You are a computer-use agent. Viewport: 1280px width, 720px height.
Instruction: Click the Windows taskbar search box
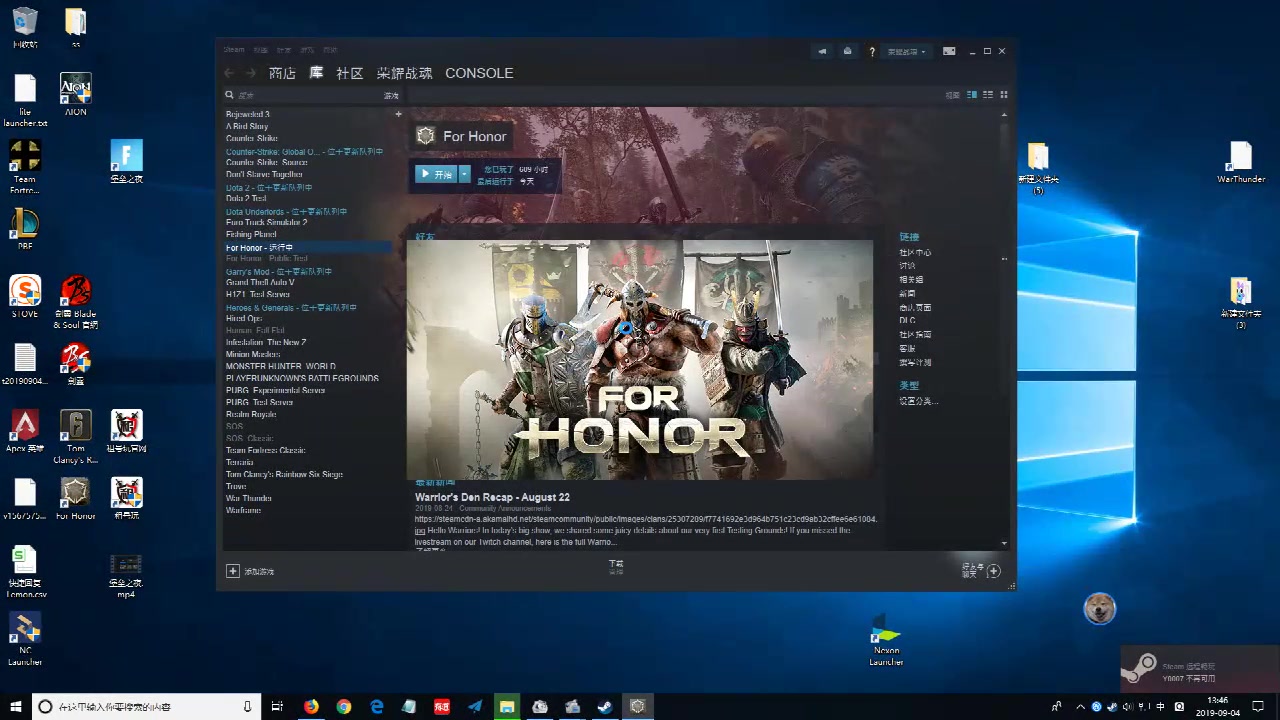pos(147,706)
